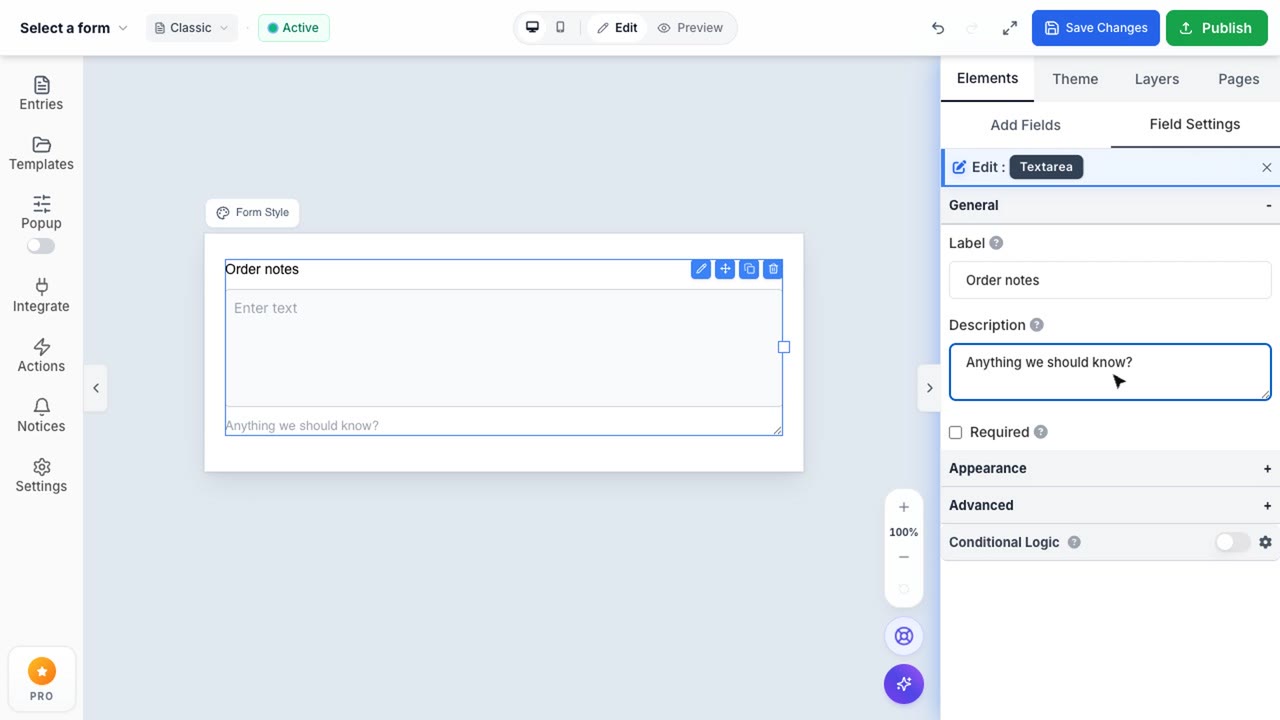Open the Form Style button
The width and height of the screenshot is (1280, 720).
(253, 212)
